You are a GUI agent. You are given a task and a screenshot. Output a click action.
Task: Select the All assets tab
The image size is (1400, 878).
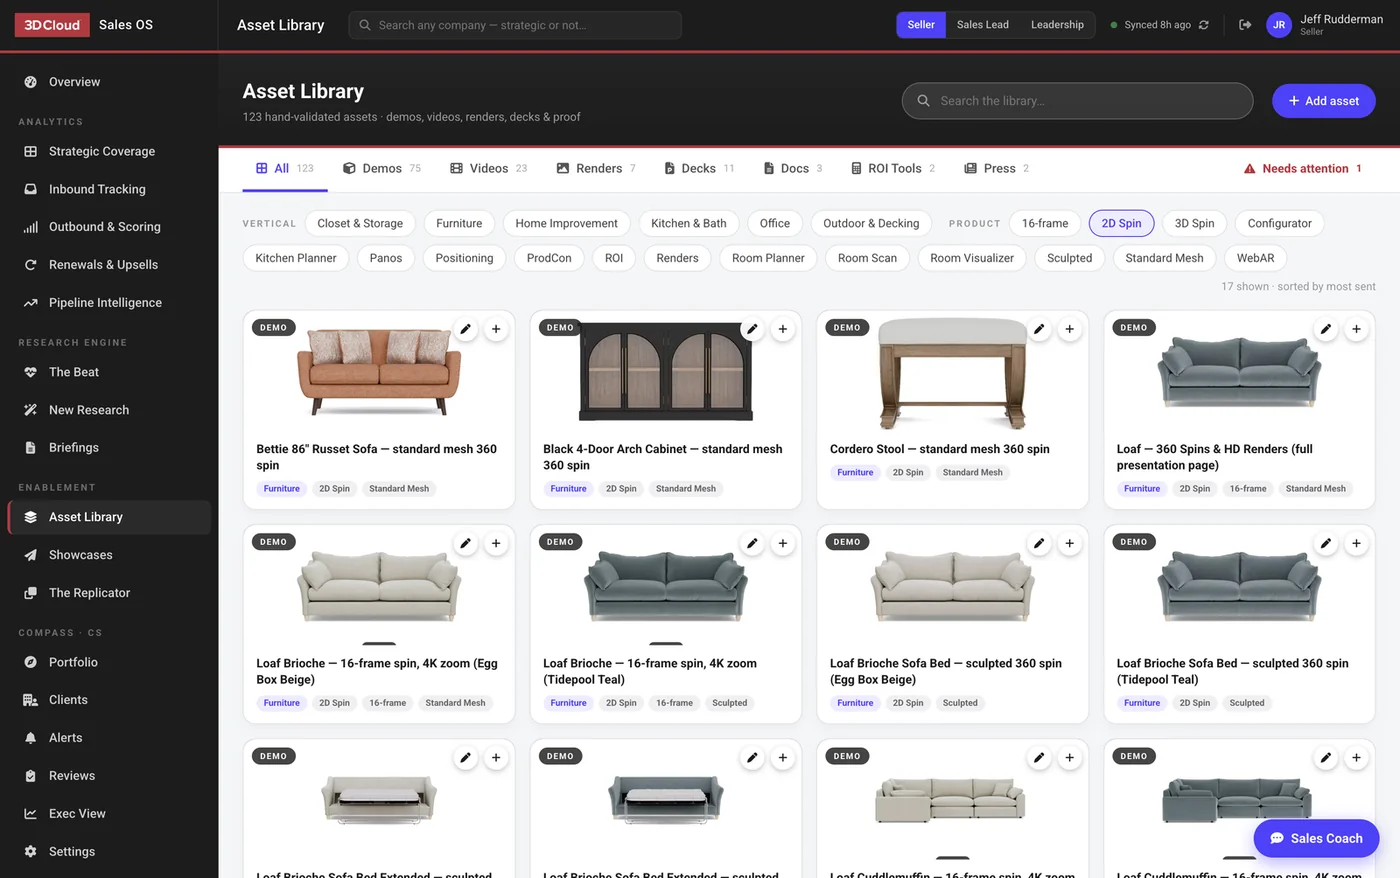(285, 169)
